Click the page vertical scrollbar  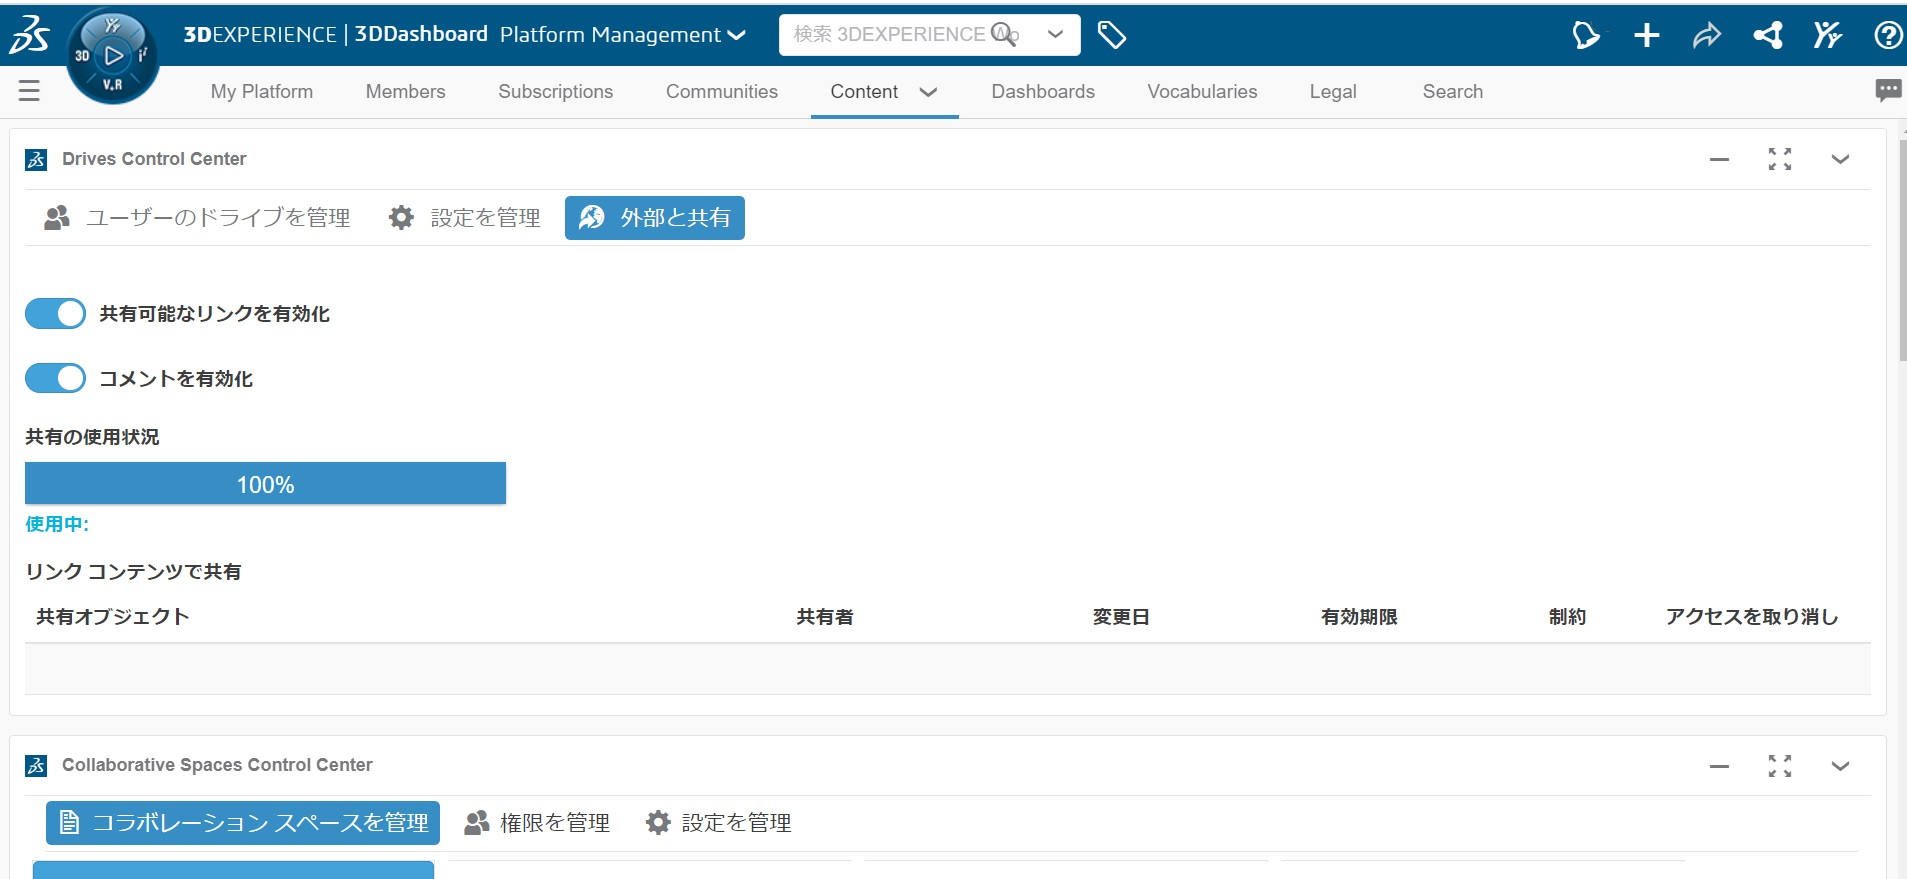click(1902, 250)
